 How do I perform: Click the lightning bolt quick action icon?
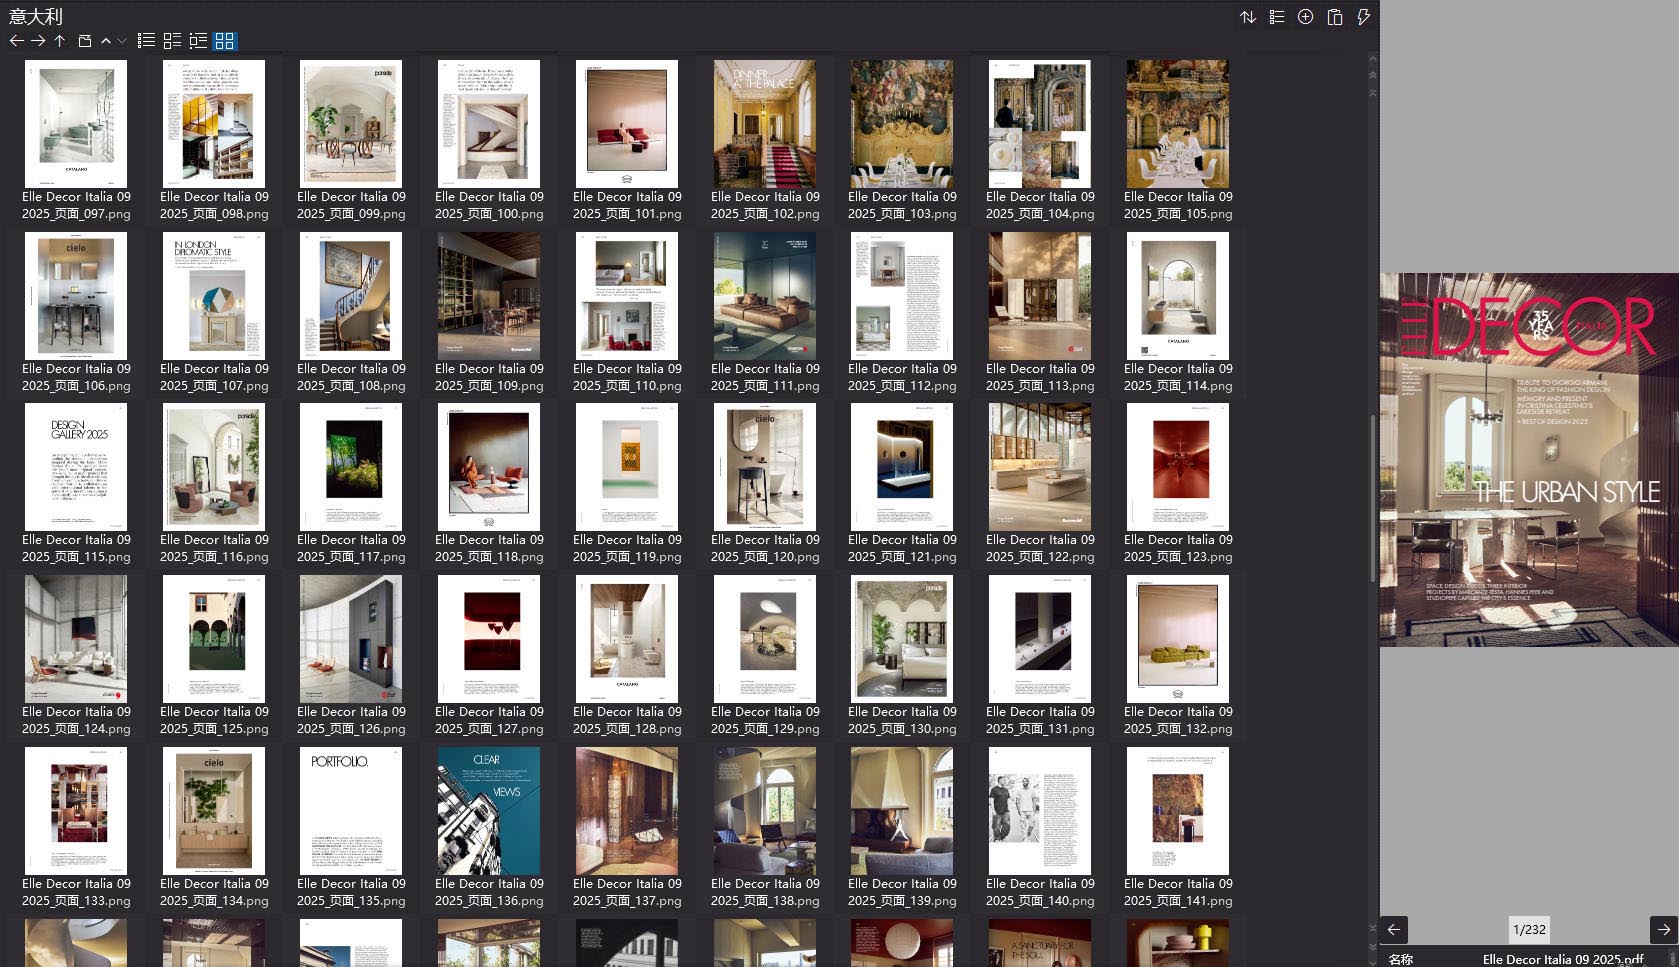pos(1362,17)
